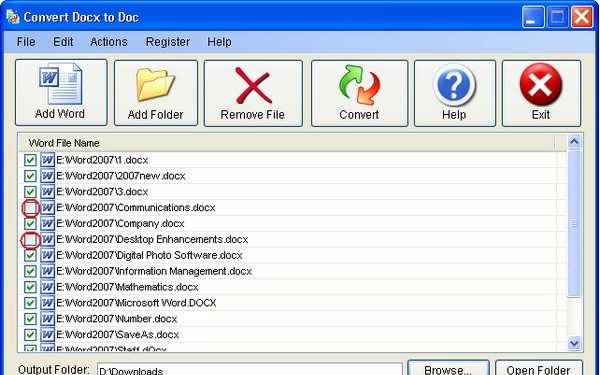600x375 pixels.
Task: Check the Desktop Enhancements.docx checkbox
Action: 30,240
